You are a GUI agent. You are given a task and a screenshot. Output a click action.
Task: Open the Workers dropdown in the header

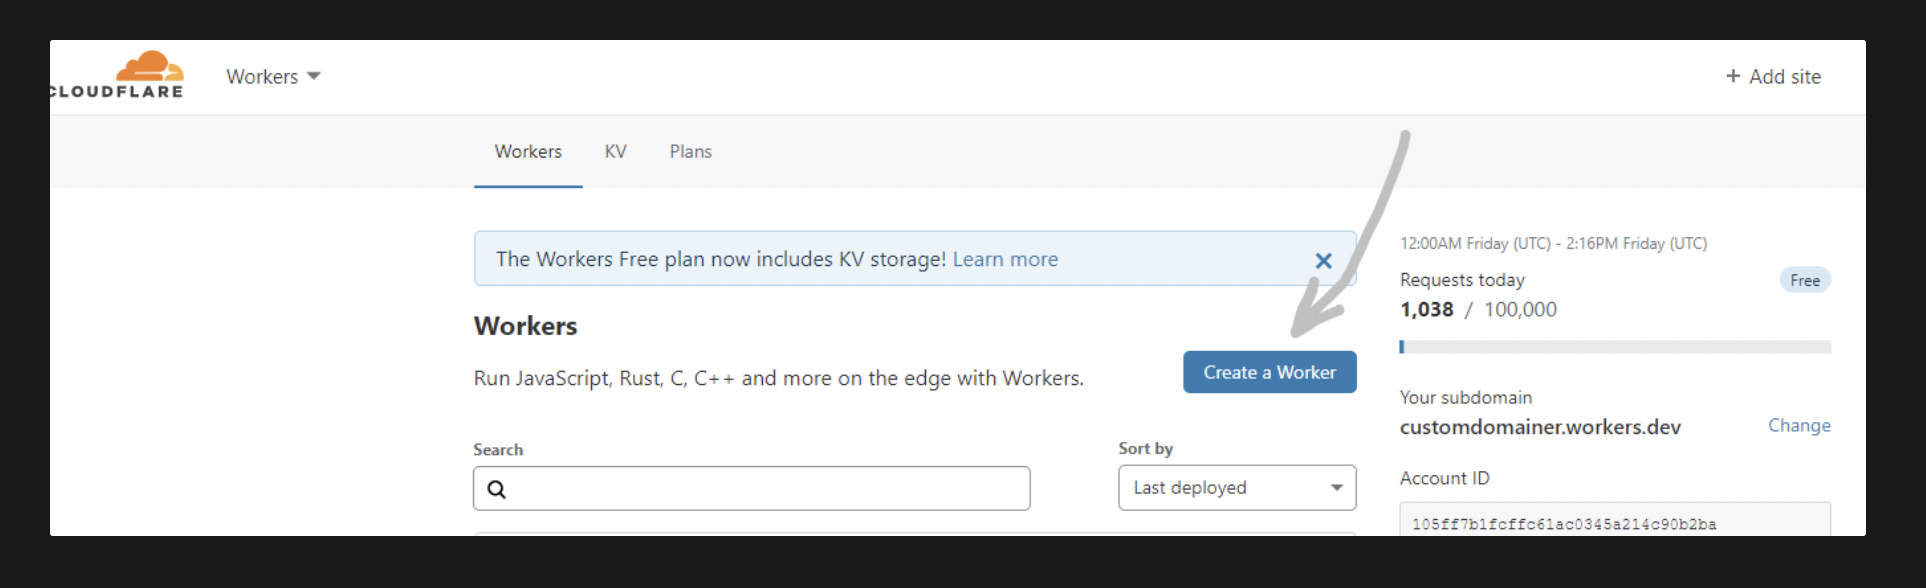273,77
